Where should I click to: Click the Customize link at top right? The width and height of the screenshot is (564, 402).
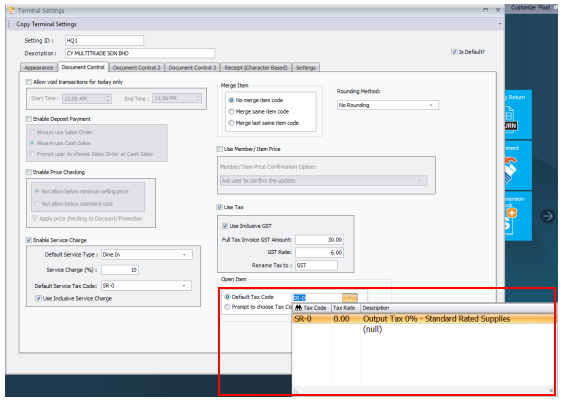click(523, 8)
